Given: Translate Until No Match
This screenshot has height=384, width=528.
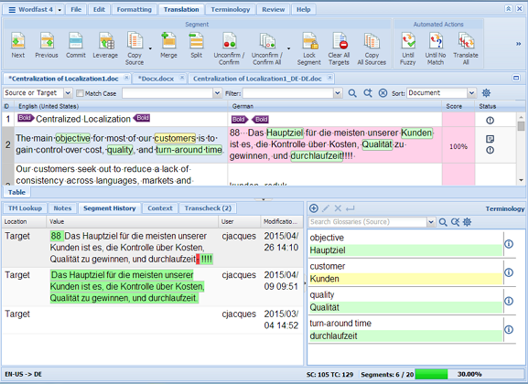Looking at the screenshot, I should point(435,49).
